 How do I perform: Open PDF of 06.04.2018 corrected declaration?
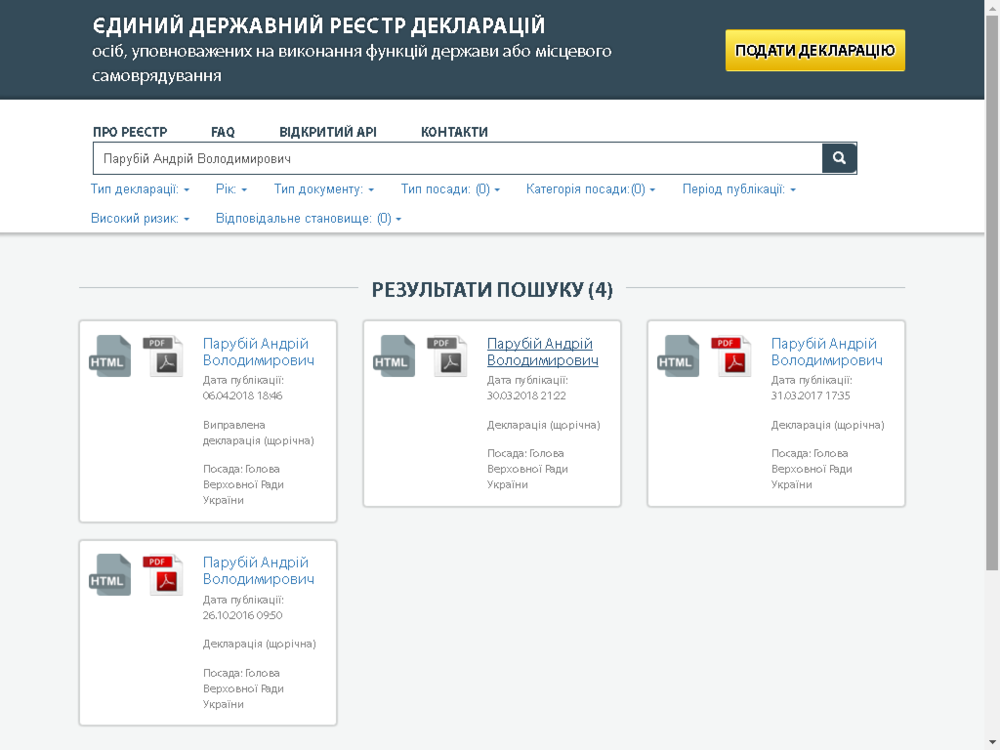165,357
